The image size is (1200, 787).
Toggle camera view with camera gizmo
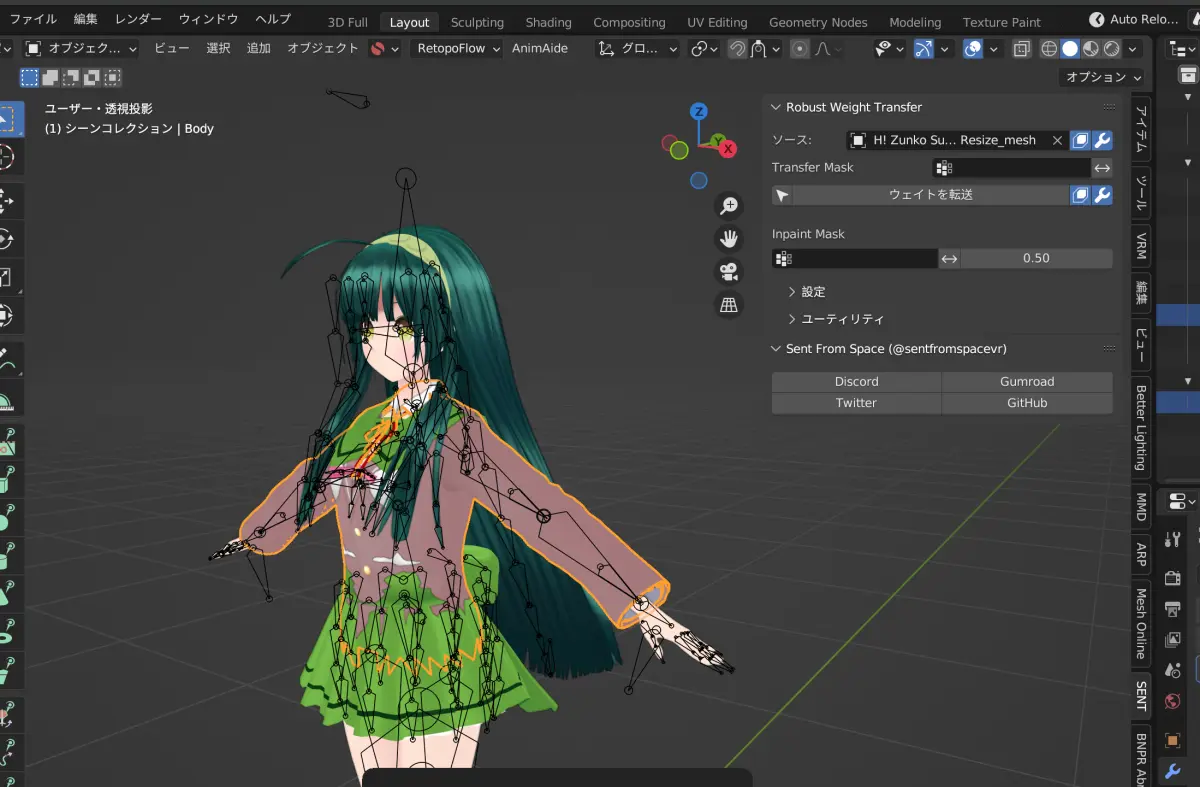click(x=729, y=272)
